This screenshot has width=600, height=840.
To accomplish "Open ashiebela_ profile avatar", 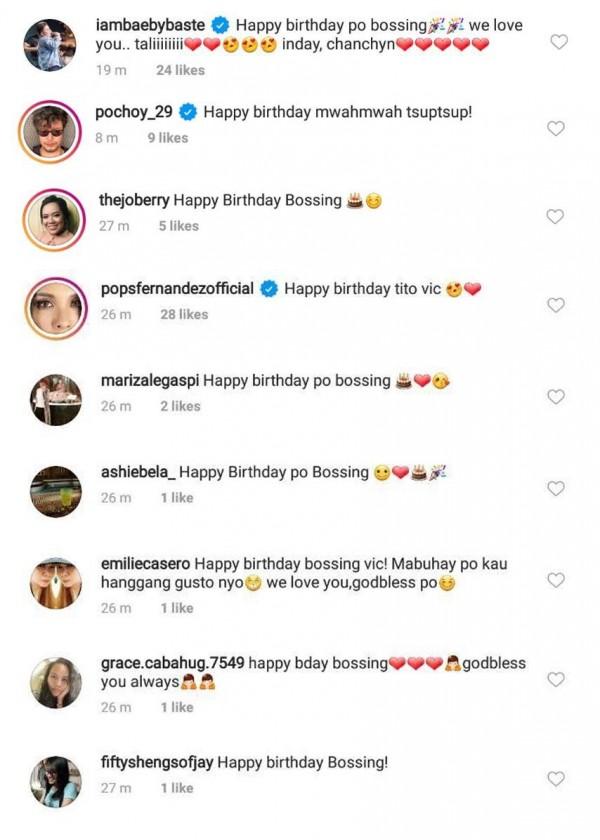I will tap(55, 489).
